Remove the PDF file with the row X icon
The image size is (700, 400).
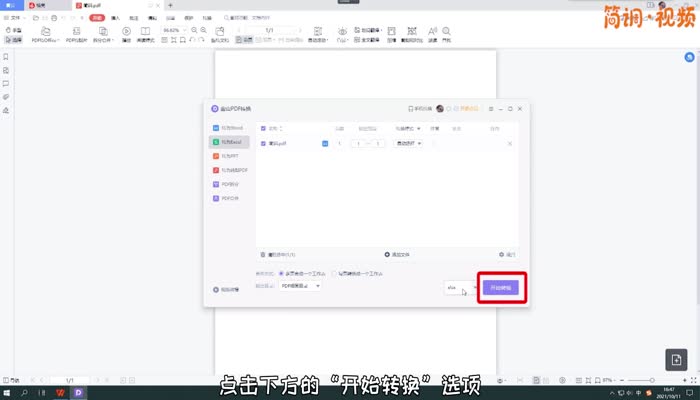click(509, 144)
